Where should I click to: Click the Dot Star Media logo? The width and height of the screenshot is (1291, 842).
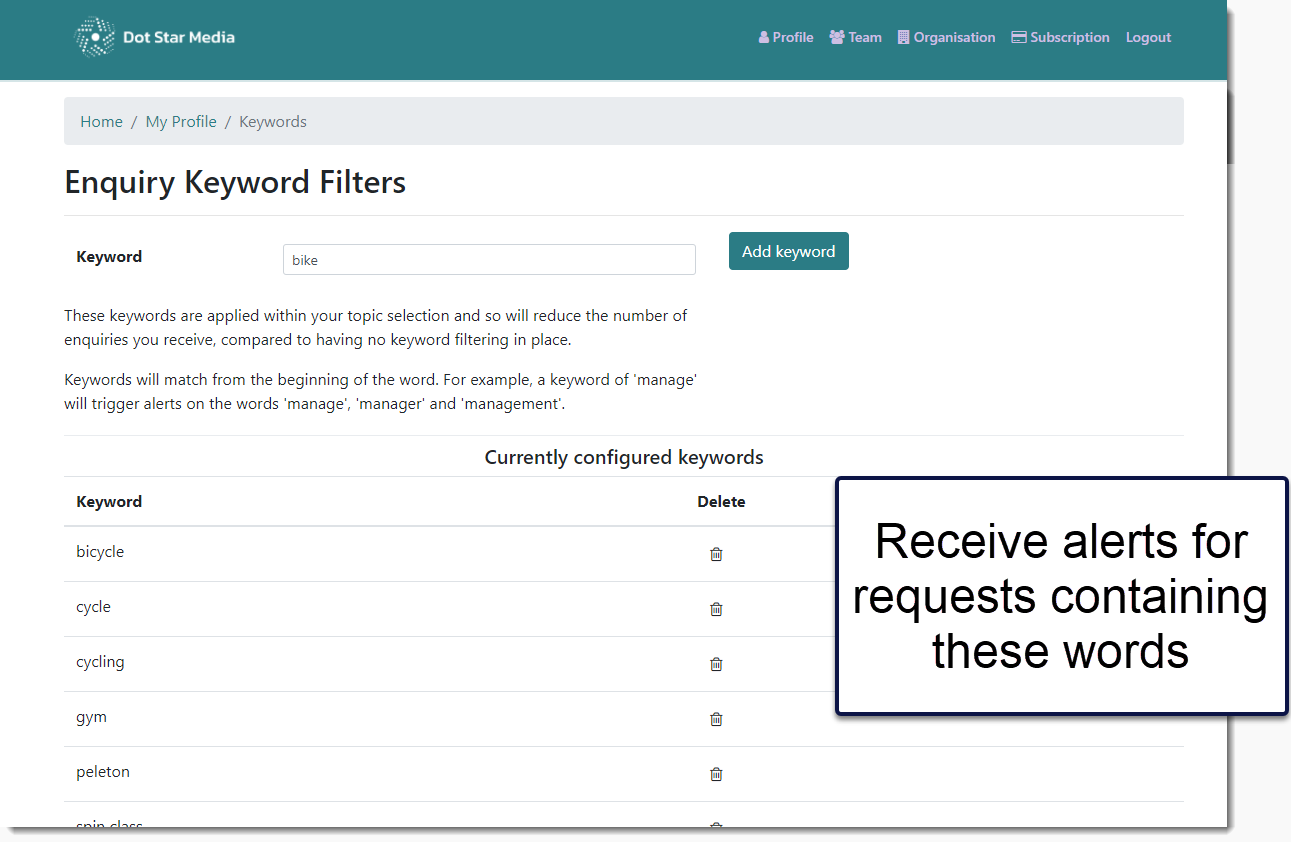(155, 36)
